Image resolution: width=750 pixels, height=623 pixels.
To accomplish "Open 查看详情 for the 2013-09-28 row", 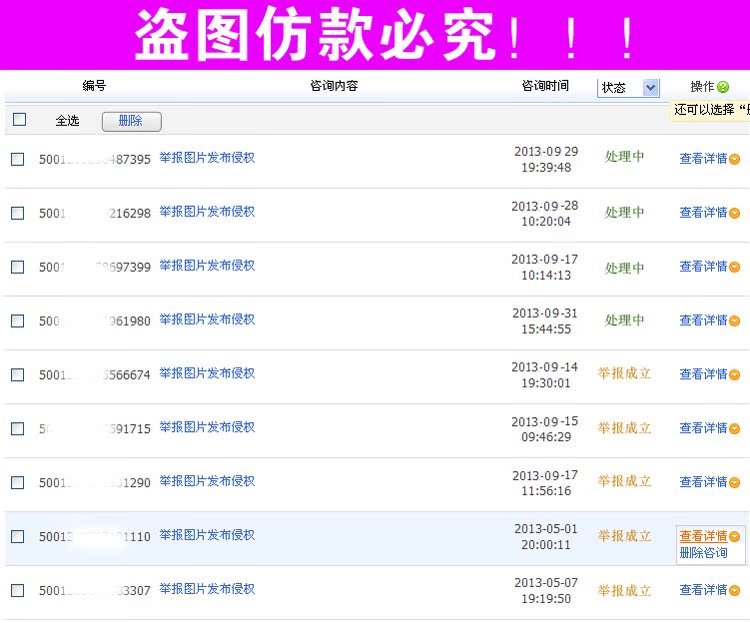I will point(703,212).
